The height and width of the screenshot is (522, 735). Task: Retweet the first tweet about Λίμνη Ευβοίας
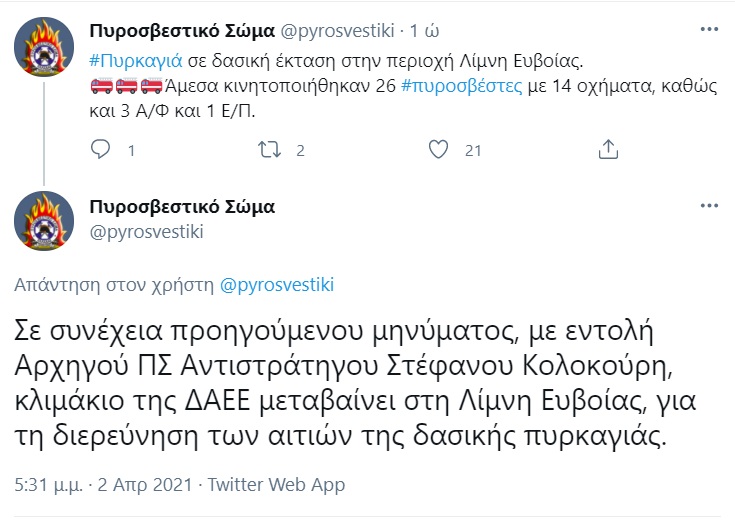click(x=270, y=149)
